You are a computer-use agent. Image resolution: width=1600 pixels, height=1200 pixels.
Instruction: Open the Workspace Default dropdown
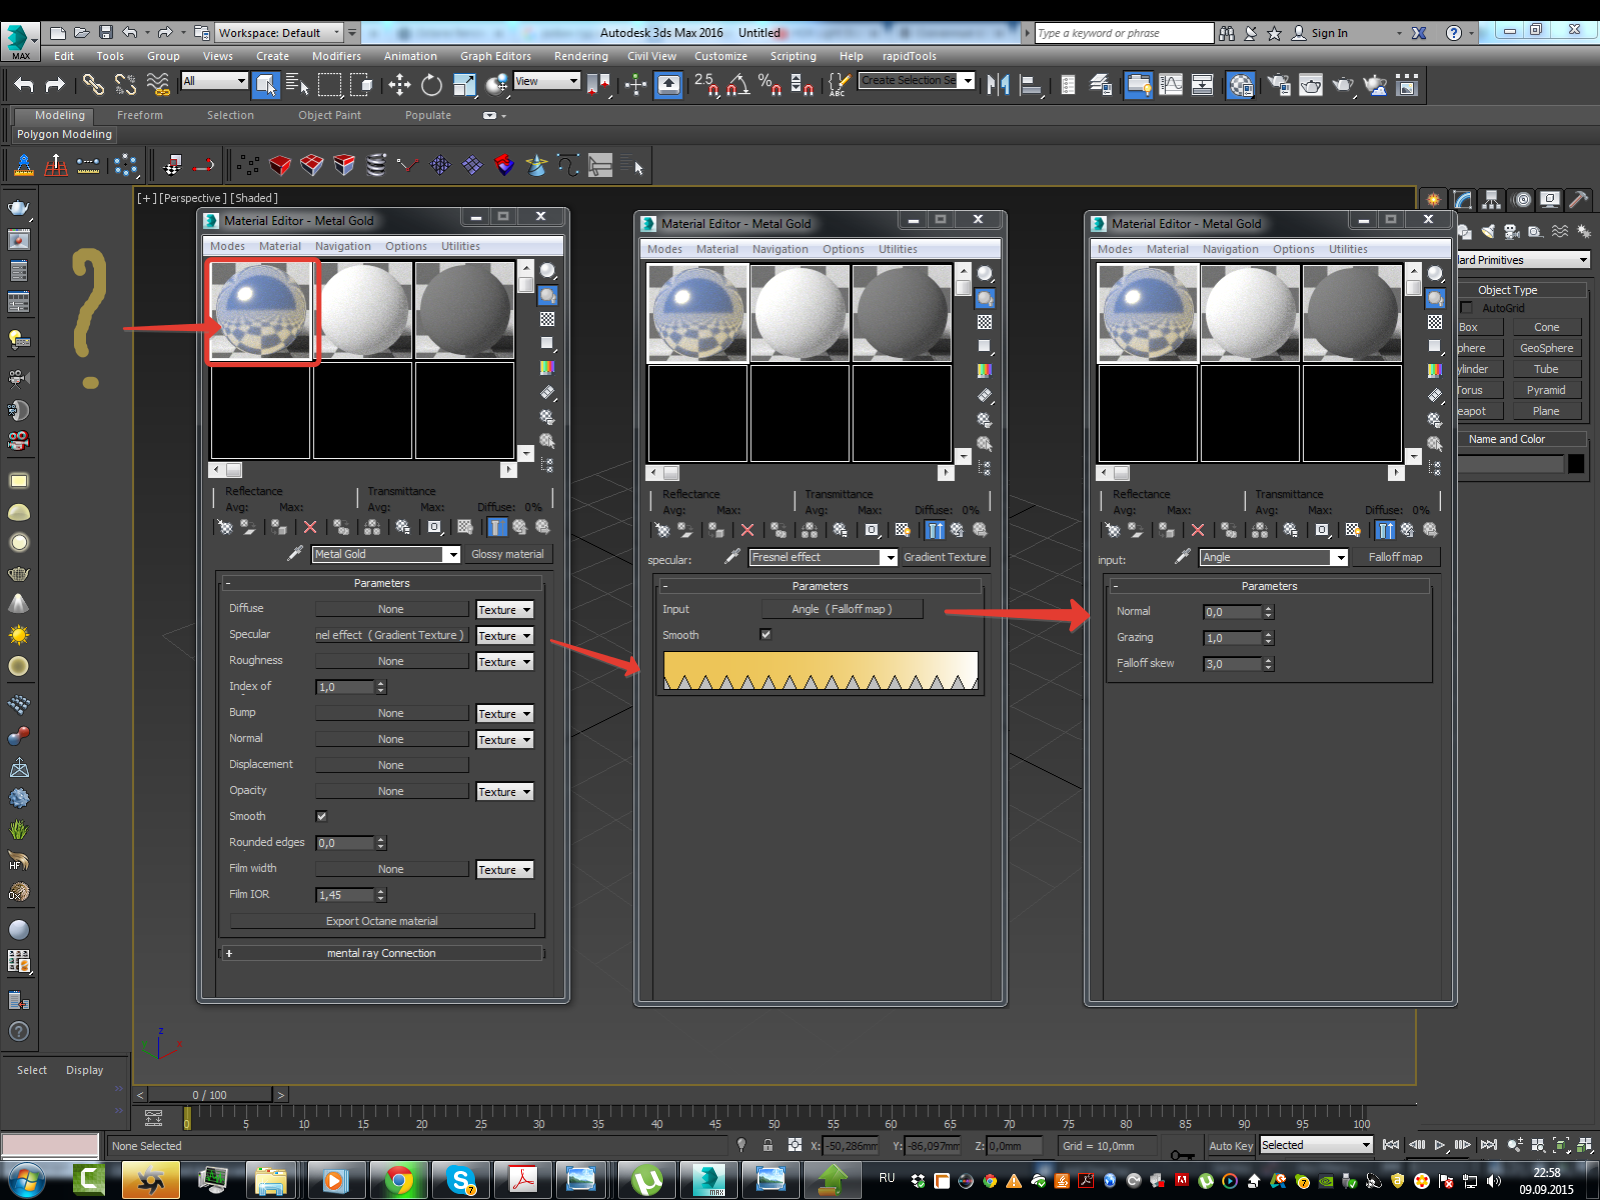(x=280, y=33)
